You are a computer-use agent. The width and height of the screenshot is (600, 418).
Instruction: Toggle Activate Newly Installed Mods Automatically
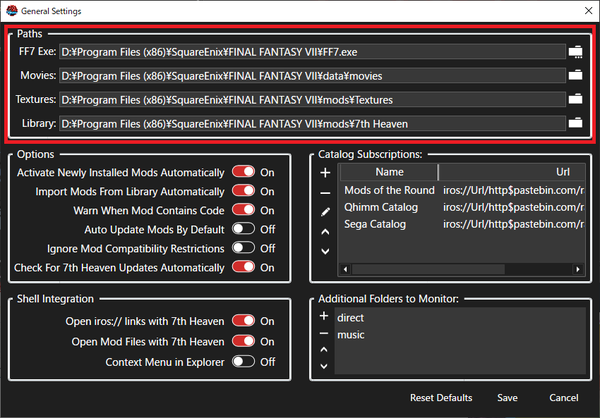coord(243,172)
